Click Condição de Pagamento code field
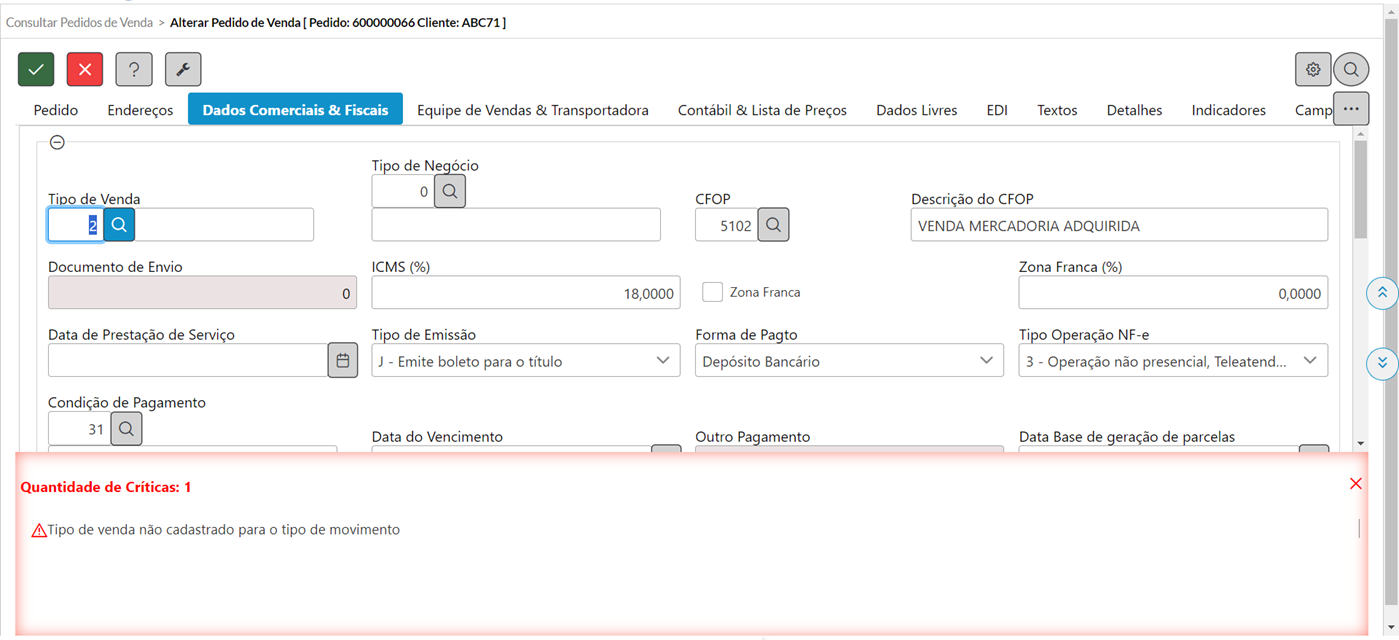The width and height of the screenshot is (1399, 640). [79, 429]
